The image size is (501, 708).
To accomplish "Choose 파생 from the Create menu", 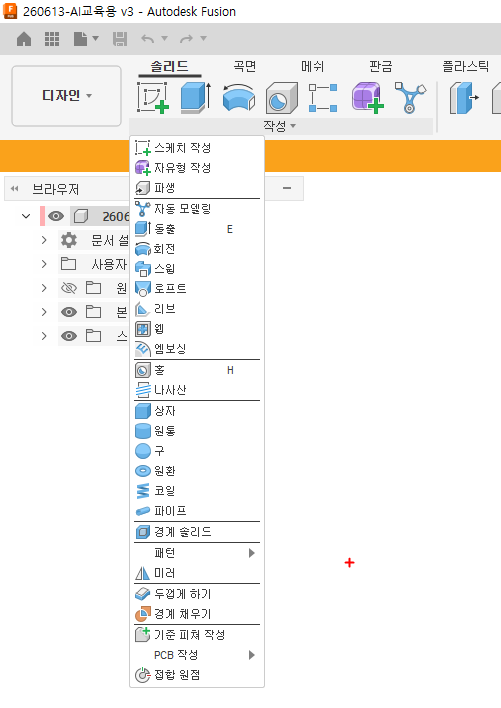I will pos(197,188).
